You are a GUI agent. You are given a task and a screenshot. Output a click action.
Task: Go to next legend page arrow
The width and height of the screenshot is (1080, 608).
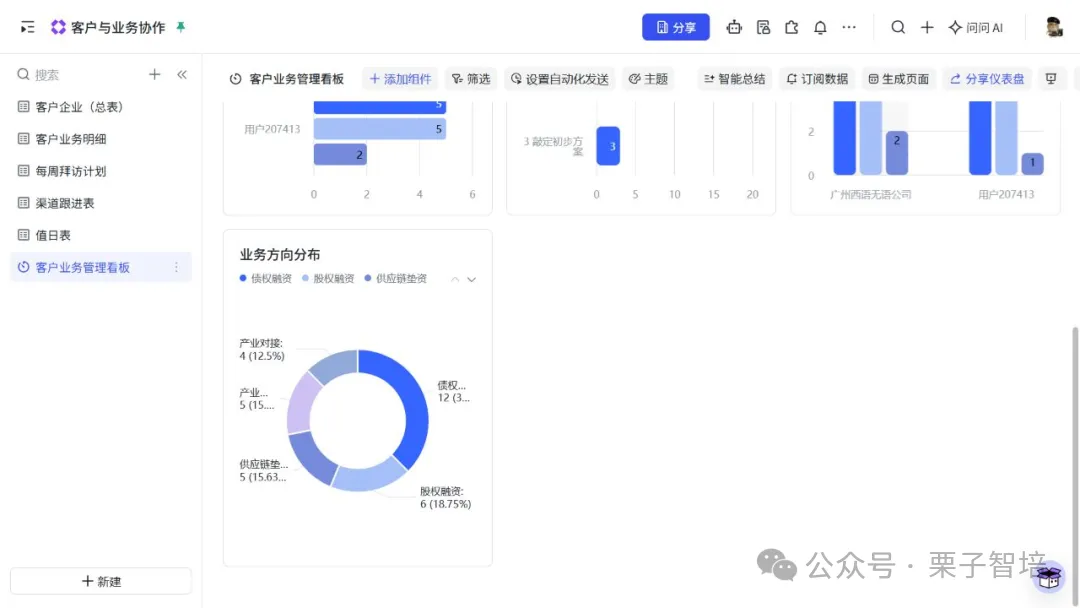(x=472, y=280)
